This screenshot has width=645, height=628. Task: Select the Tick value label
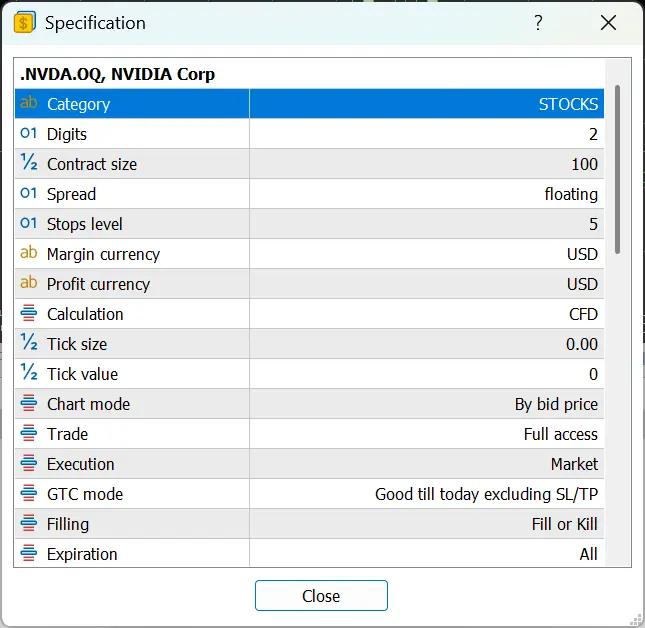tap(82, 375)
